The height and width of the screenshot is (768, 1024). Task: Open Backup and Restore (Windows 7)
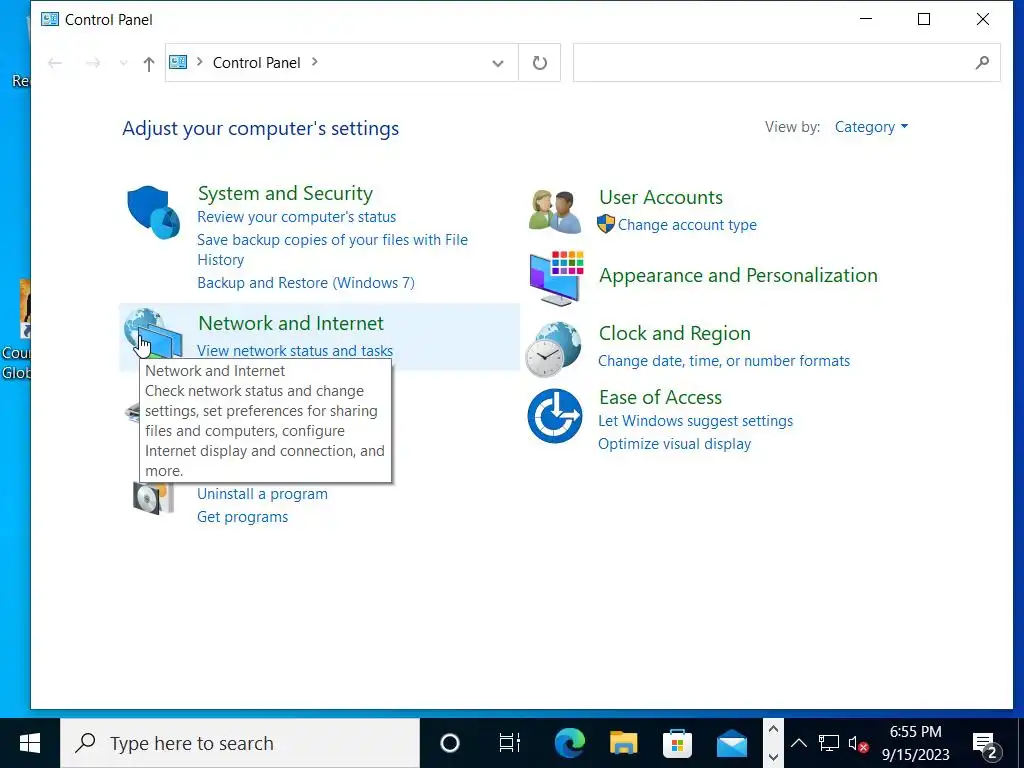306,283
